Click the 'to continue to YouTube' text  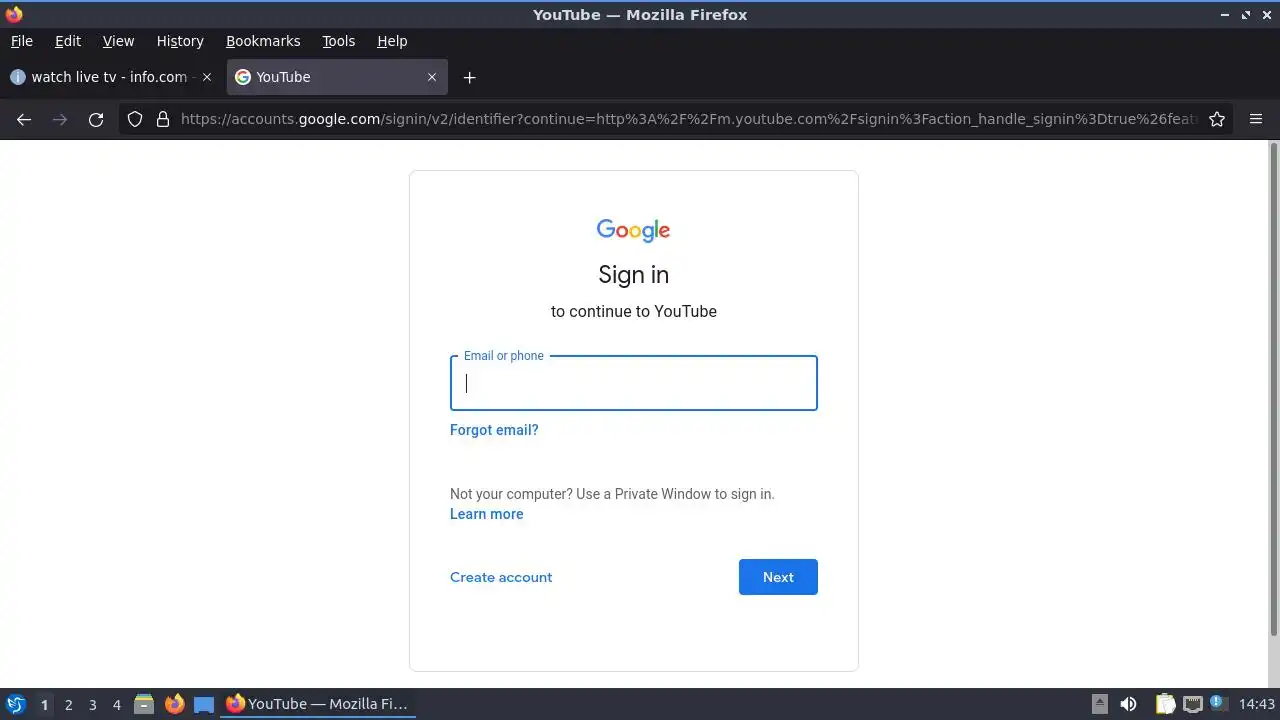click(634, 311)
